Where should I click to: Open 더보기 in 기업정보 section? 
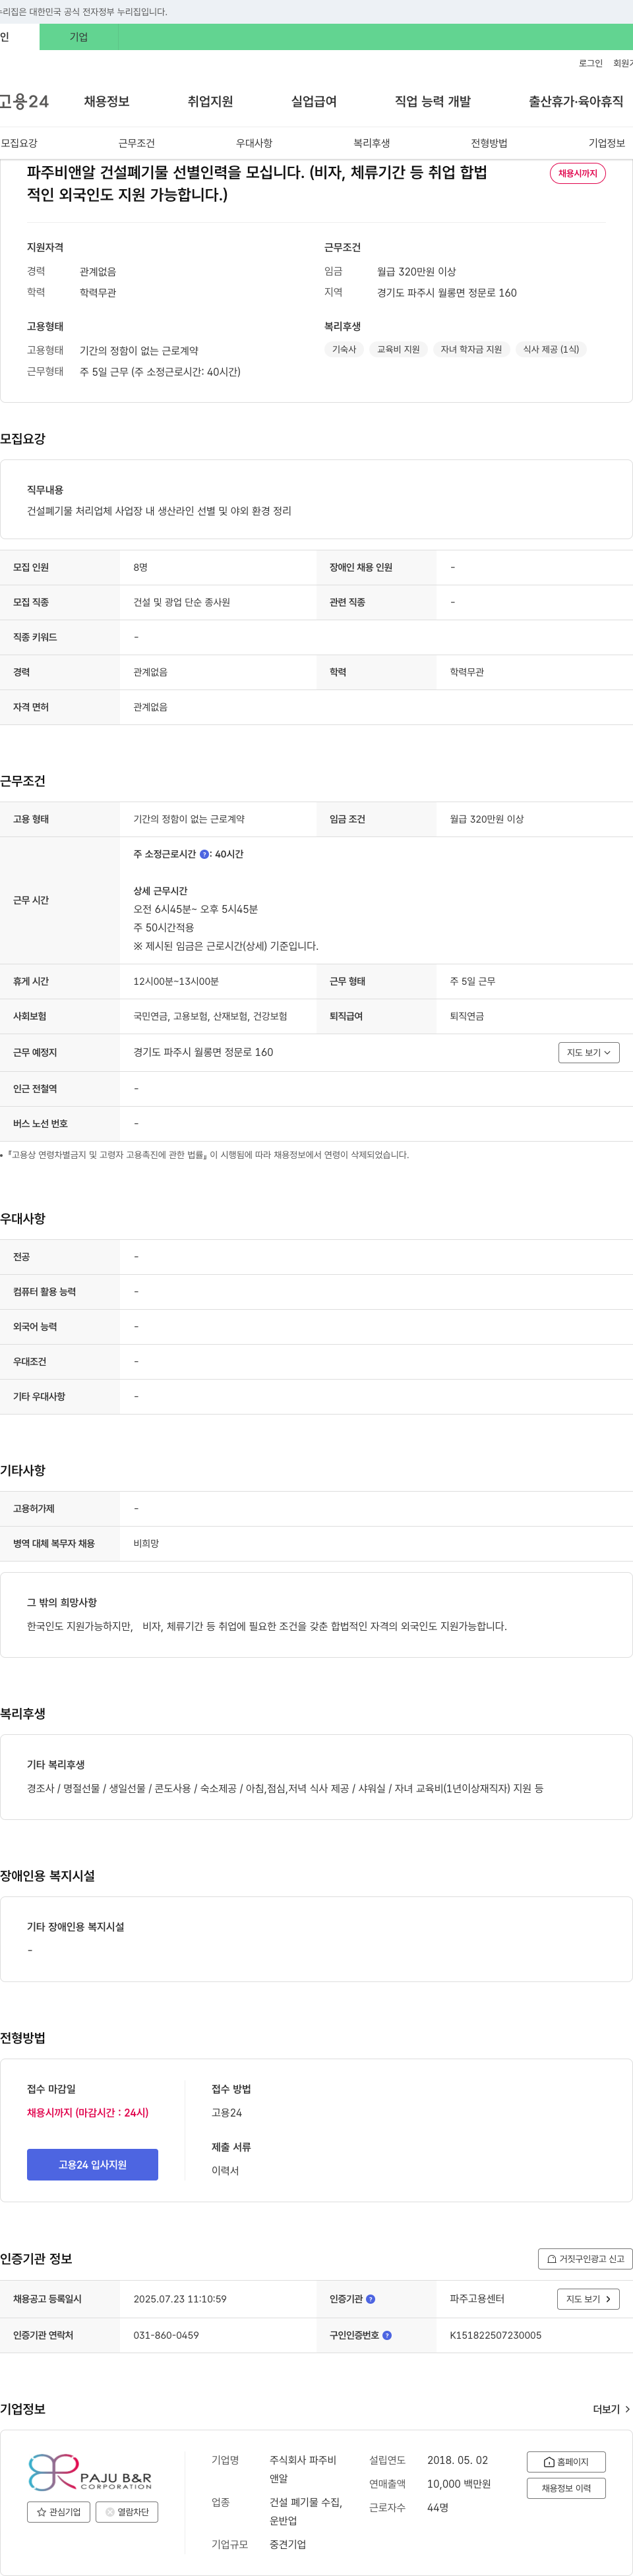(x=611, y=2409)
